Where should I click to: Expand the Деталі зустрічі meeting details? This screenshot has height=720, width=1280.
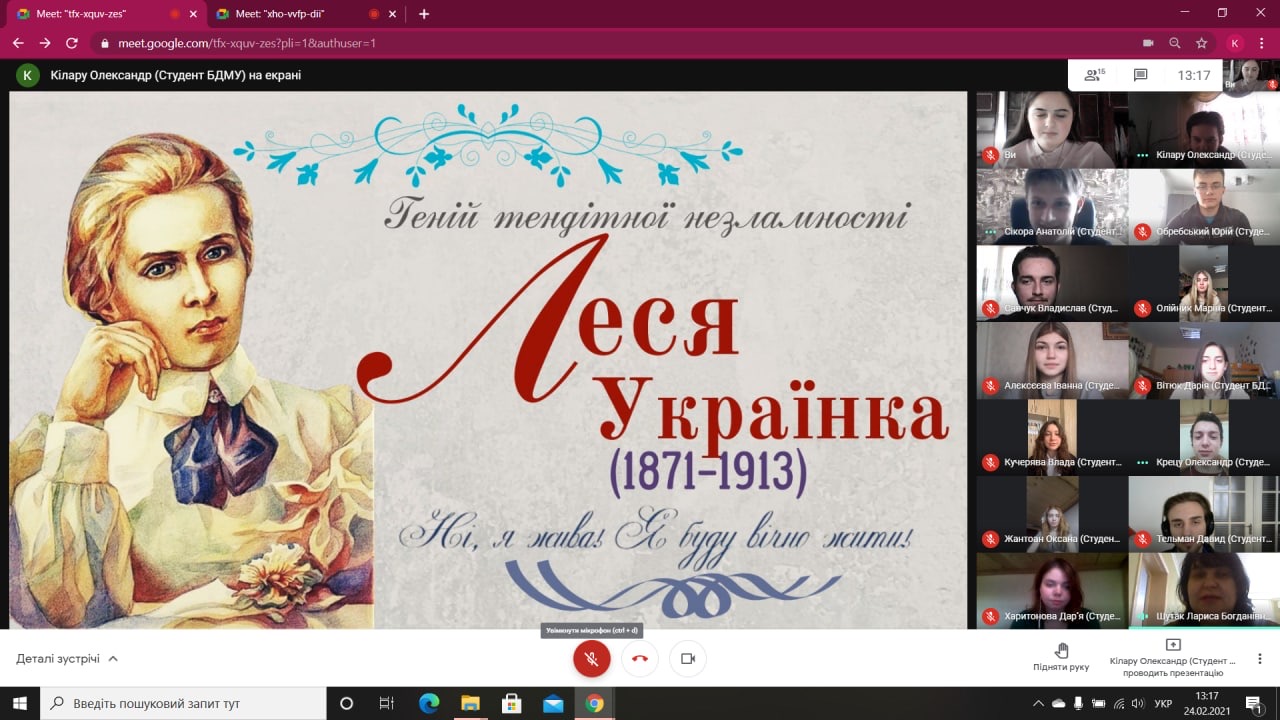click(67, 659)
